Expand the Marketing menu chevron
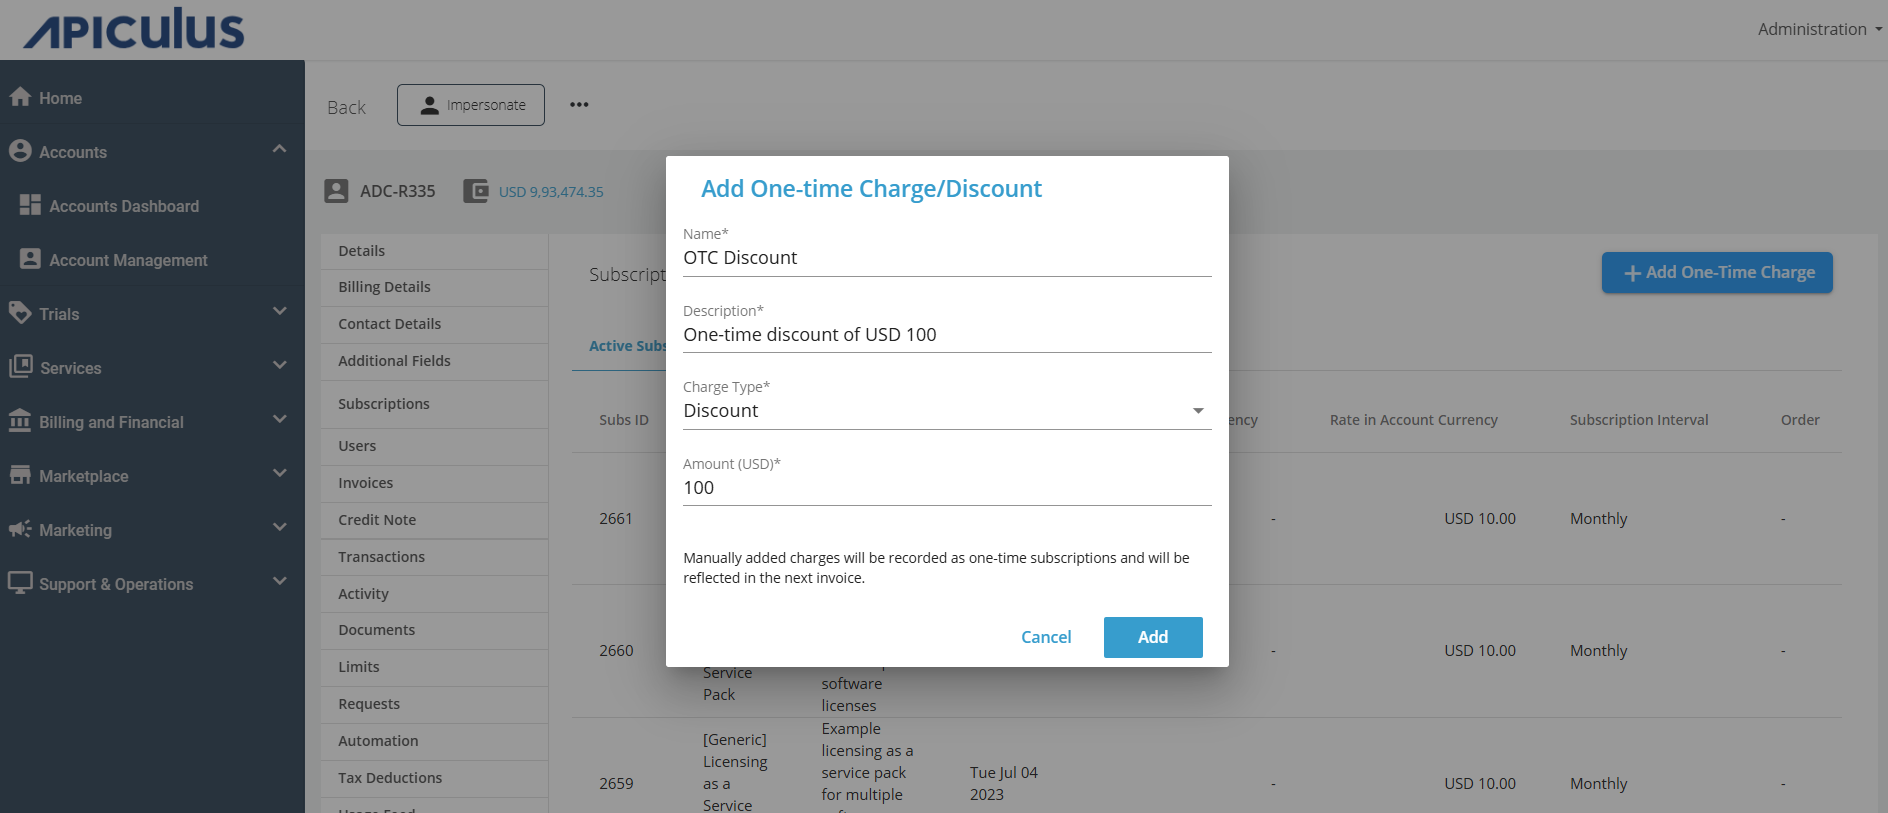 pos(279,527)
